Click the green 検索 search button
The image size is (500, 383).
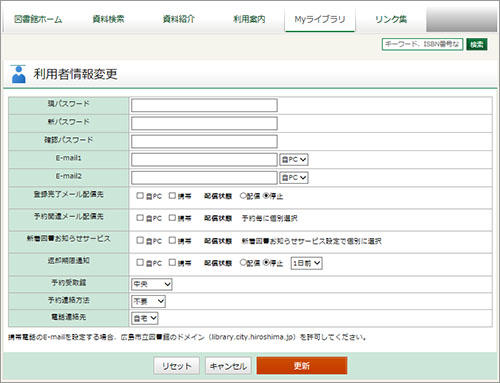[477, 44]
